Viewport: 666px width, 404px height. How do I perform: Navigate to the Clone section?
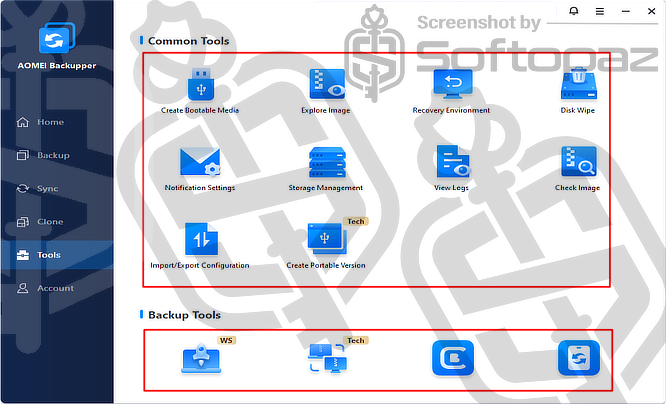(50, 222)
